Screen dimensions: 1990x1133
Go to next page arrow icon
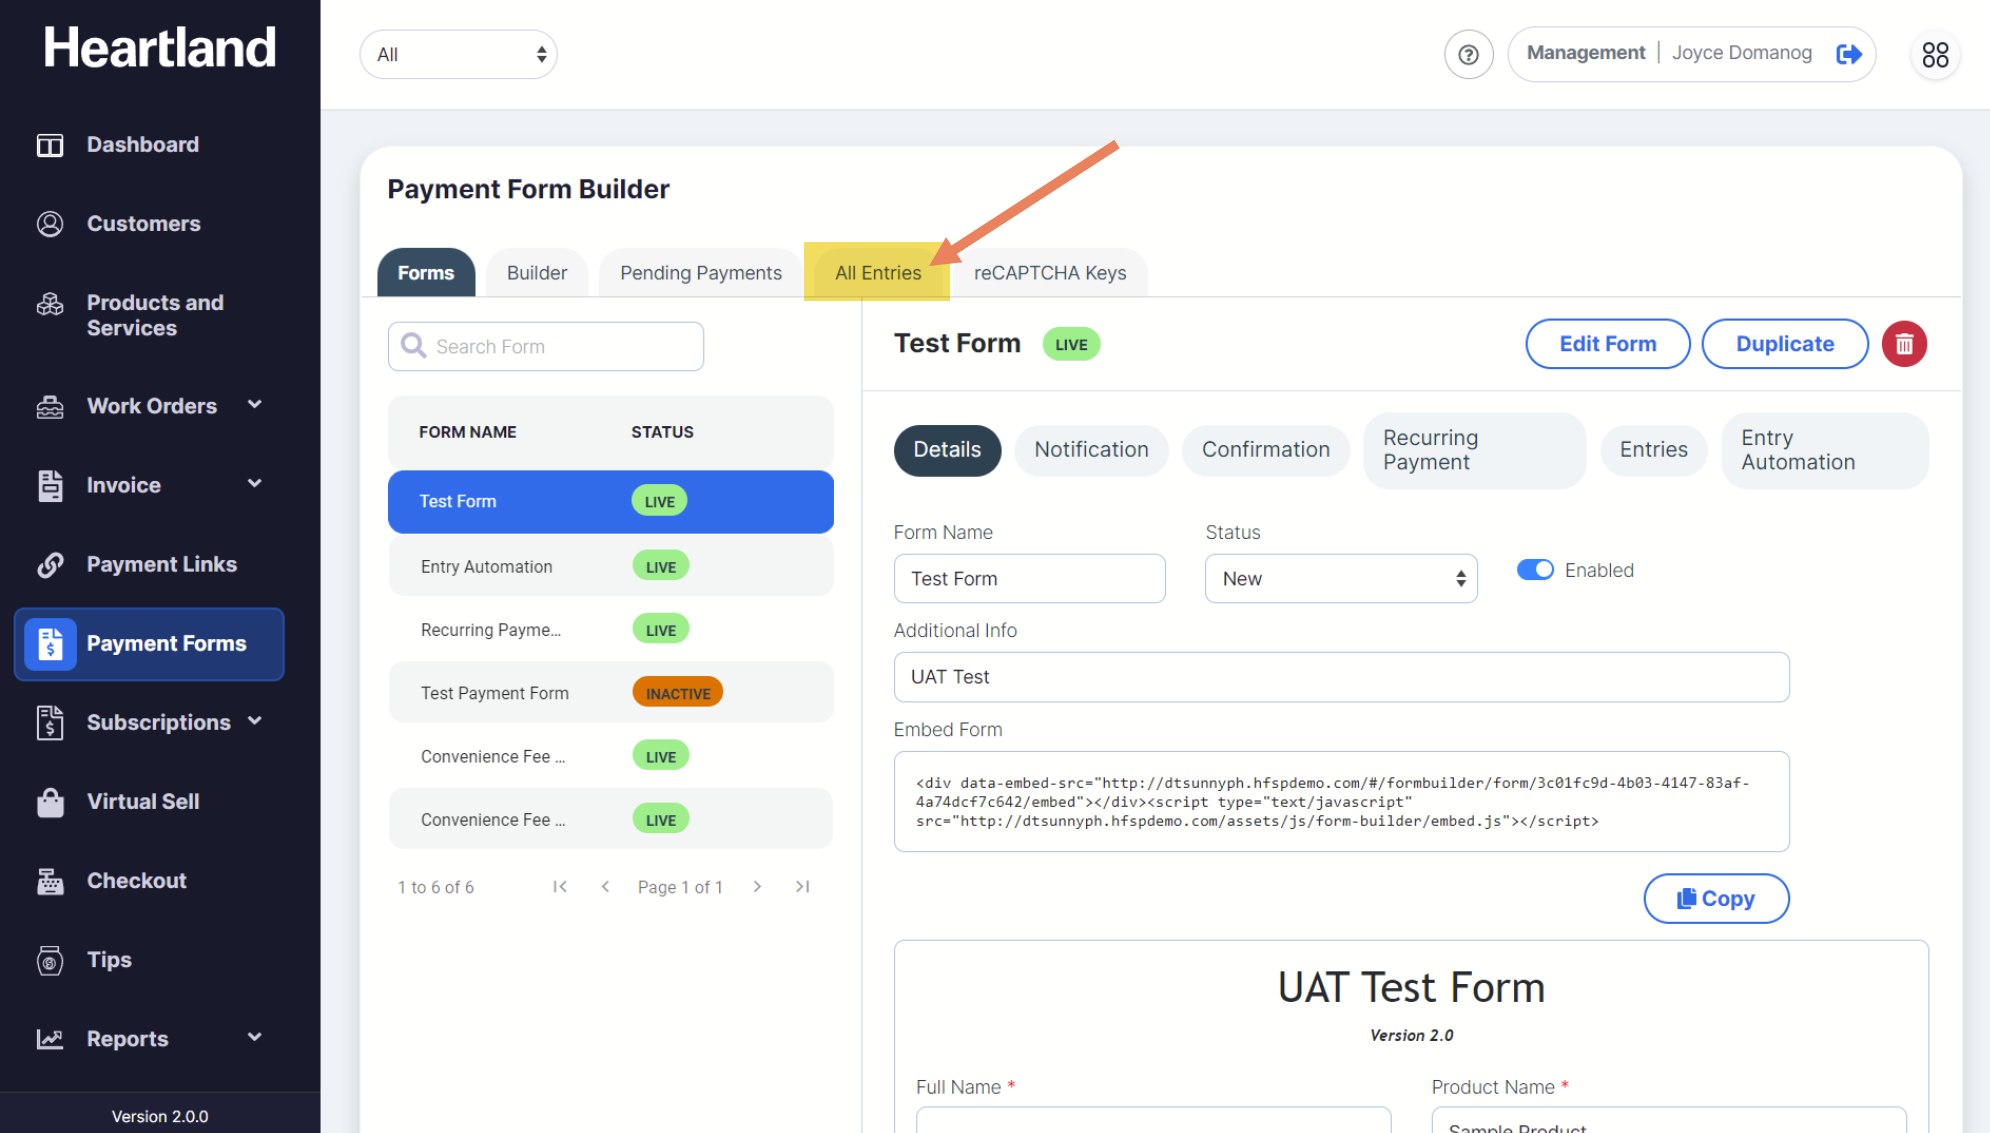tap(757, 886)
